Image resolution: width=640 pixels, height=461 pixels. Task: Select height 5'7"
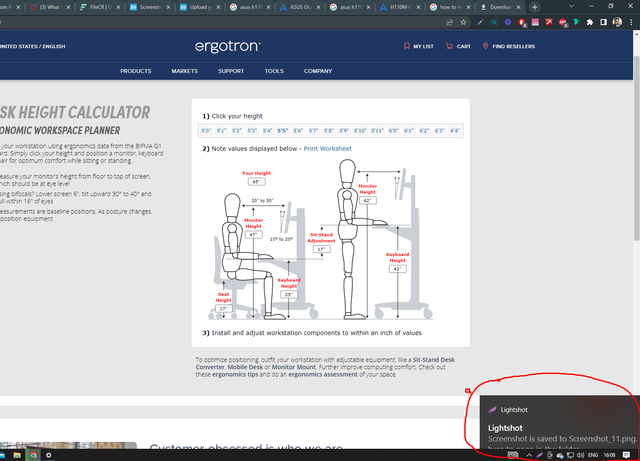pos(313,131)
